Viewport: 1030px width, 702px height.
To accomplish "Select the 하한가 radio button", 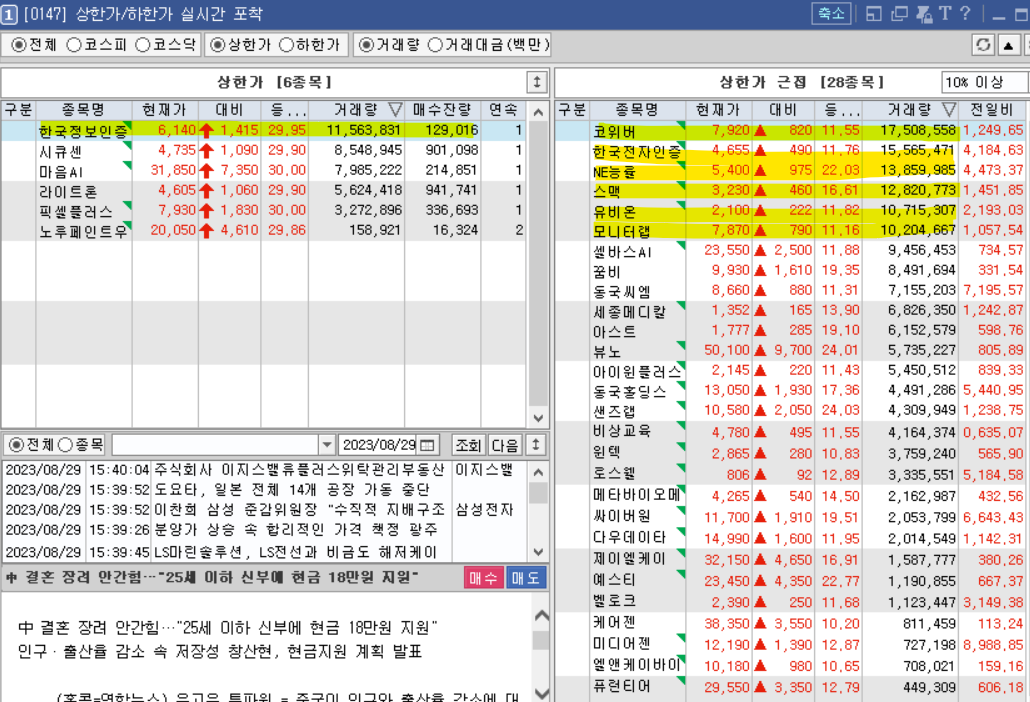I will (x=286, y=45).
